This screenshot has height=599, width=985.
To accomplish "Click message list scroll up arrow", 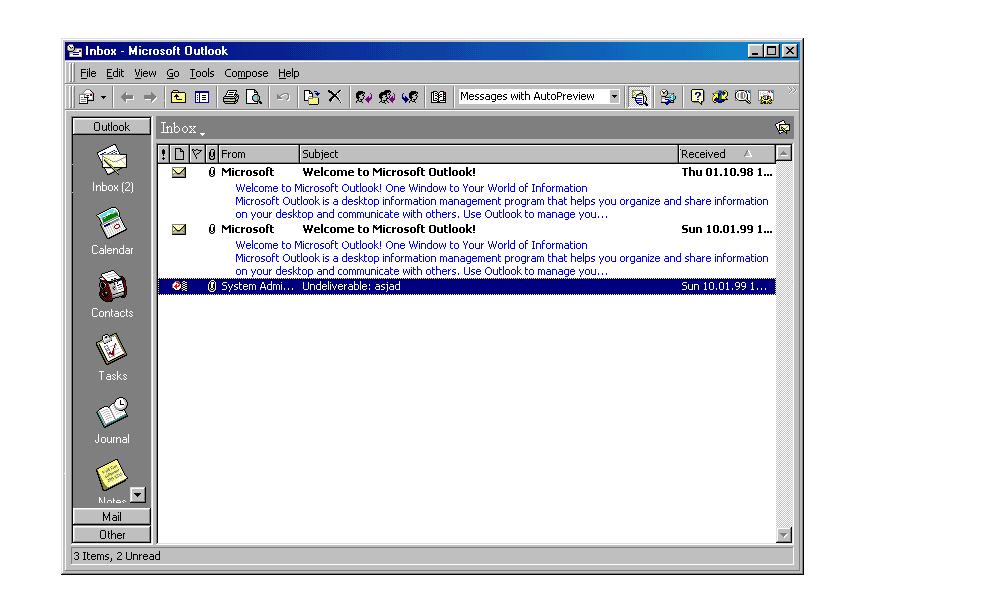I will pos(783,153).
